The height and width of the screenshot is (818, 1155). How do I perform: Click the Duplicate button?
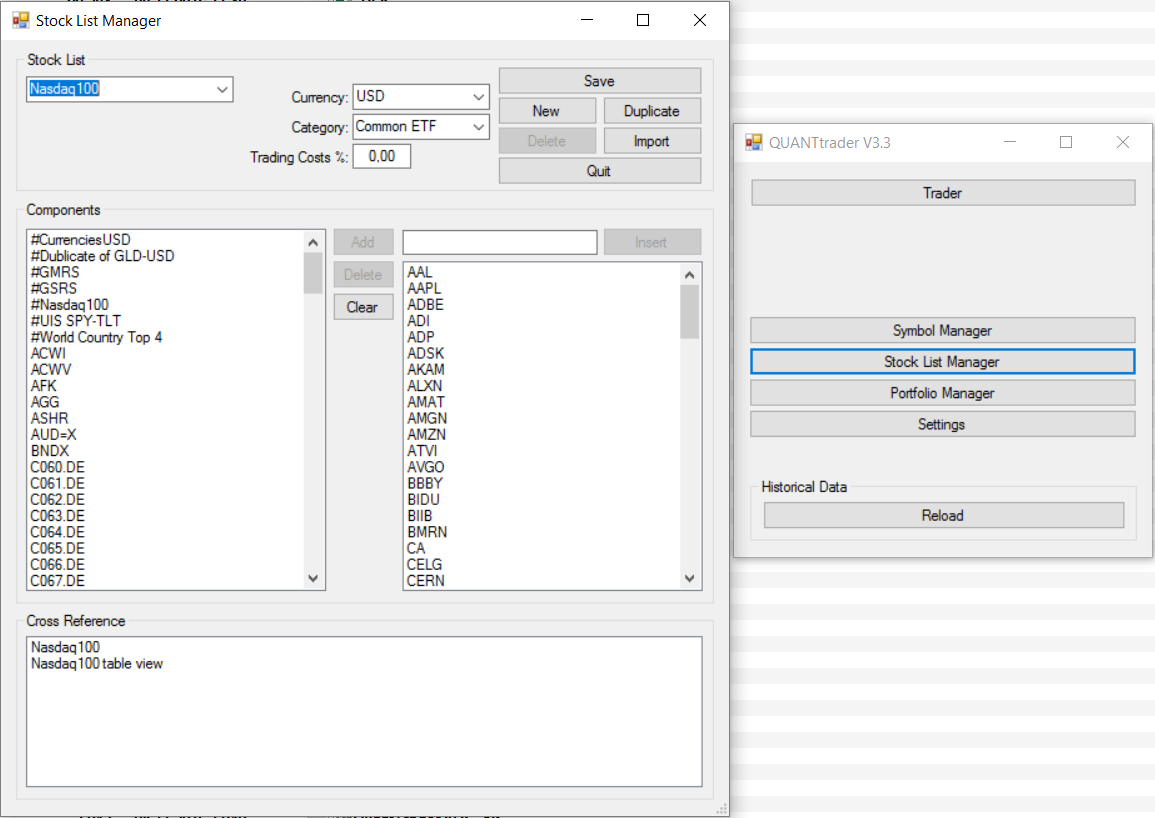[651, 111]
